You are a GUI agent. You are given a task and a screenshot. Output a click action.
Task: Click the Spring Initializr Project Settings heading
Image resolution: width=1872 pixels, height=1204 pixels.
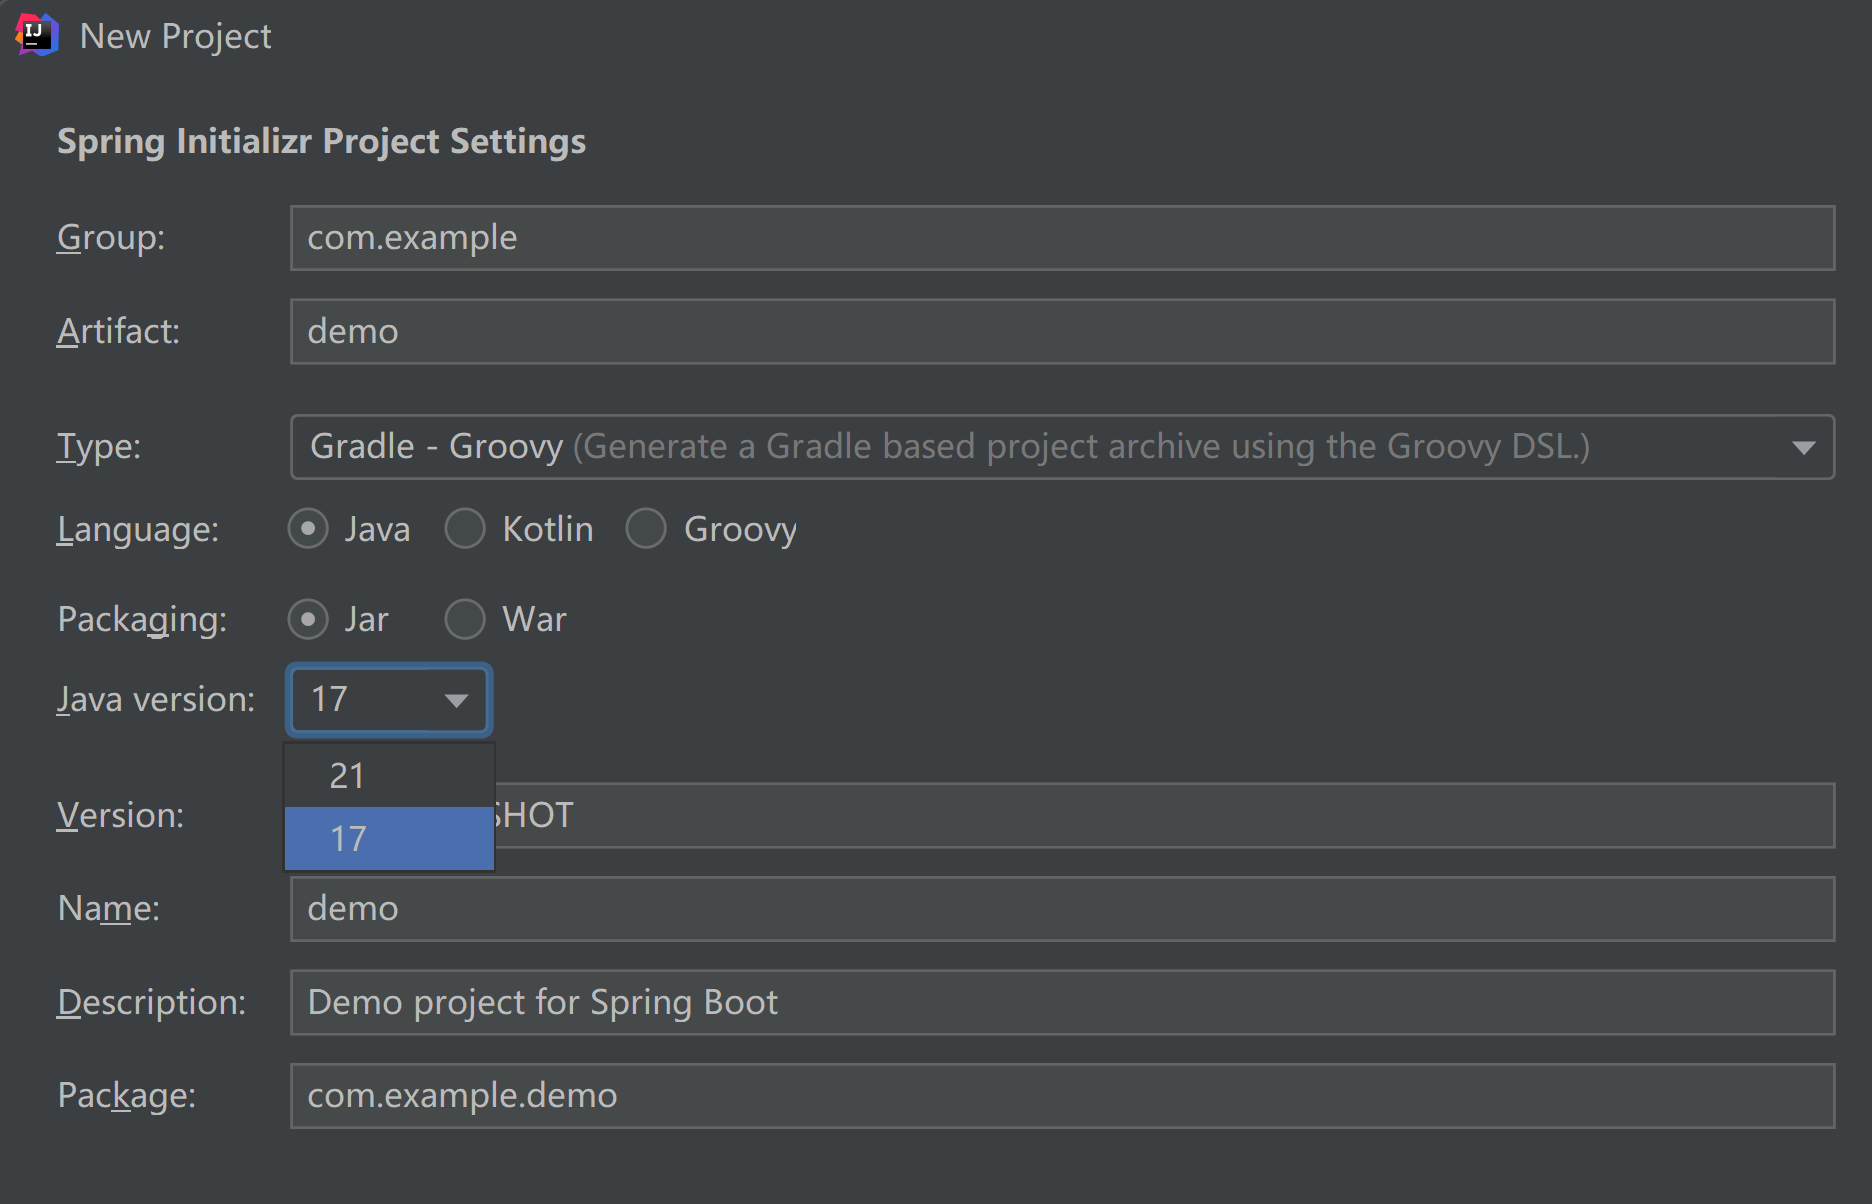321,140
